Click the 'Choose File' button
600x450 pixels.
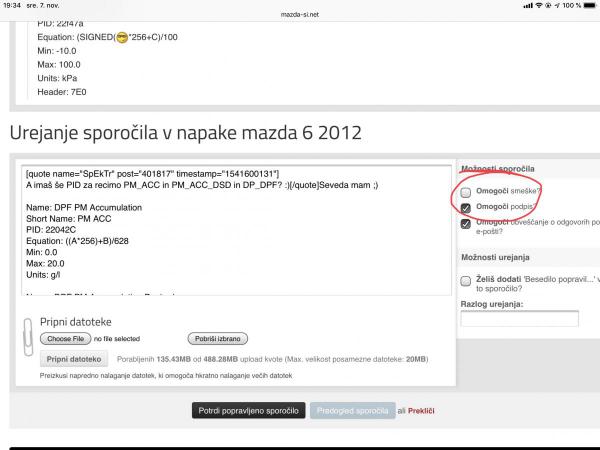pos(65,339)
